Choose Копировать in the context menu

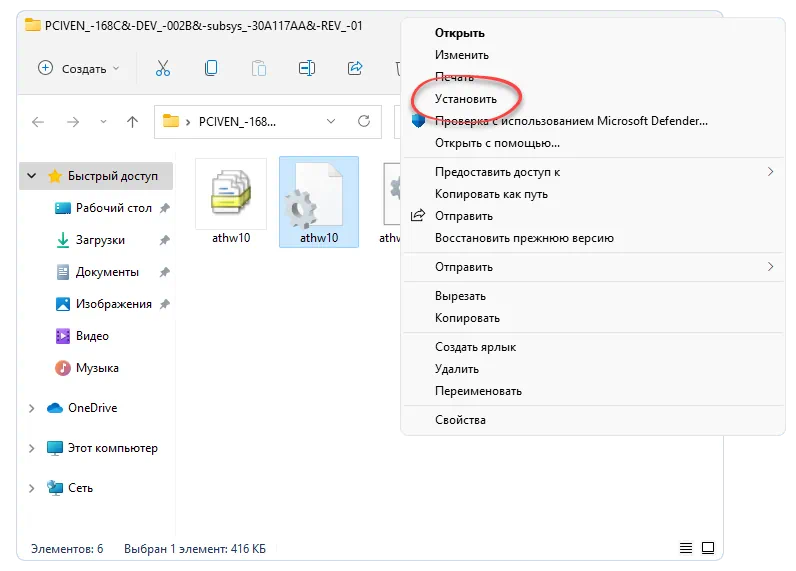point(467,318)
